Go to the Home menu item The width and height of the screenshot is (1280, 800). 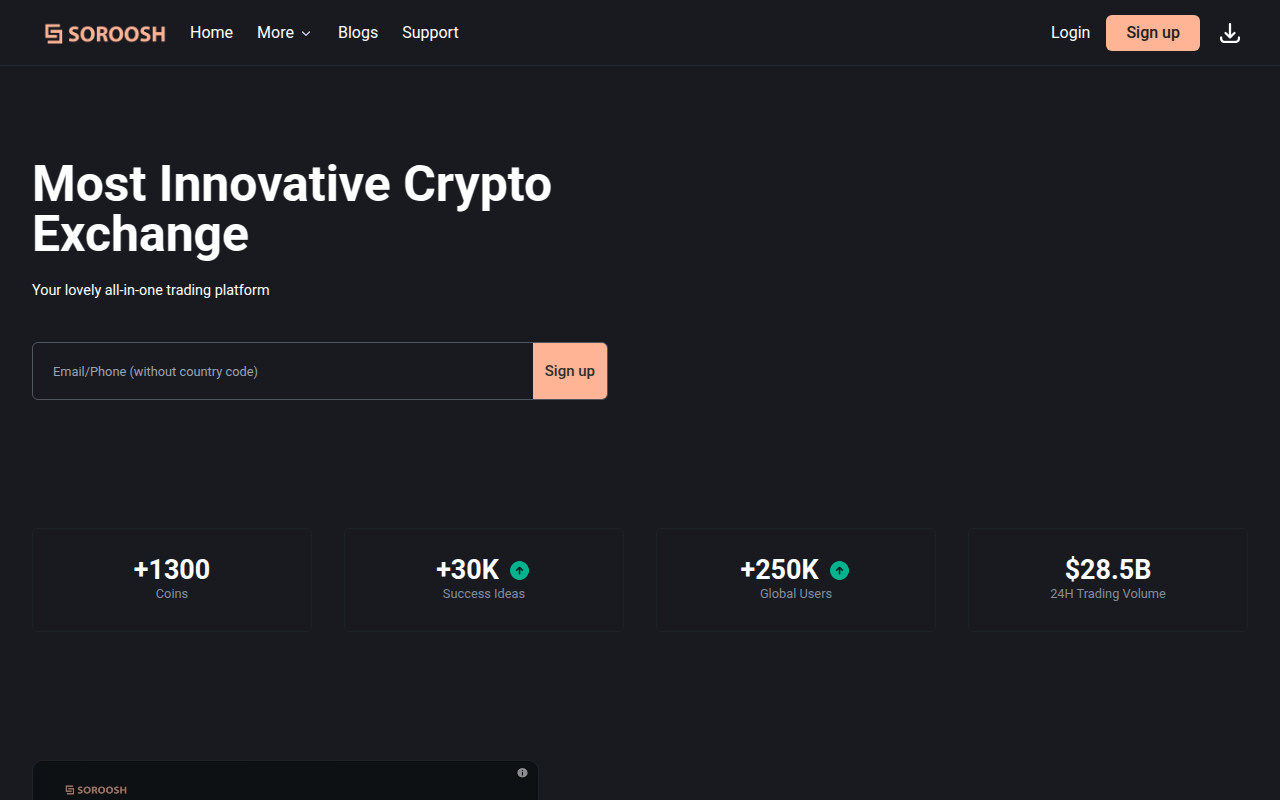click(211, 33)
